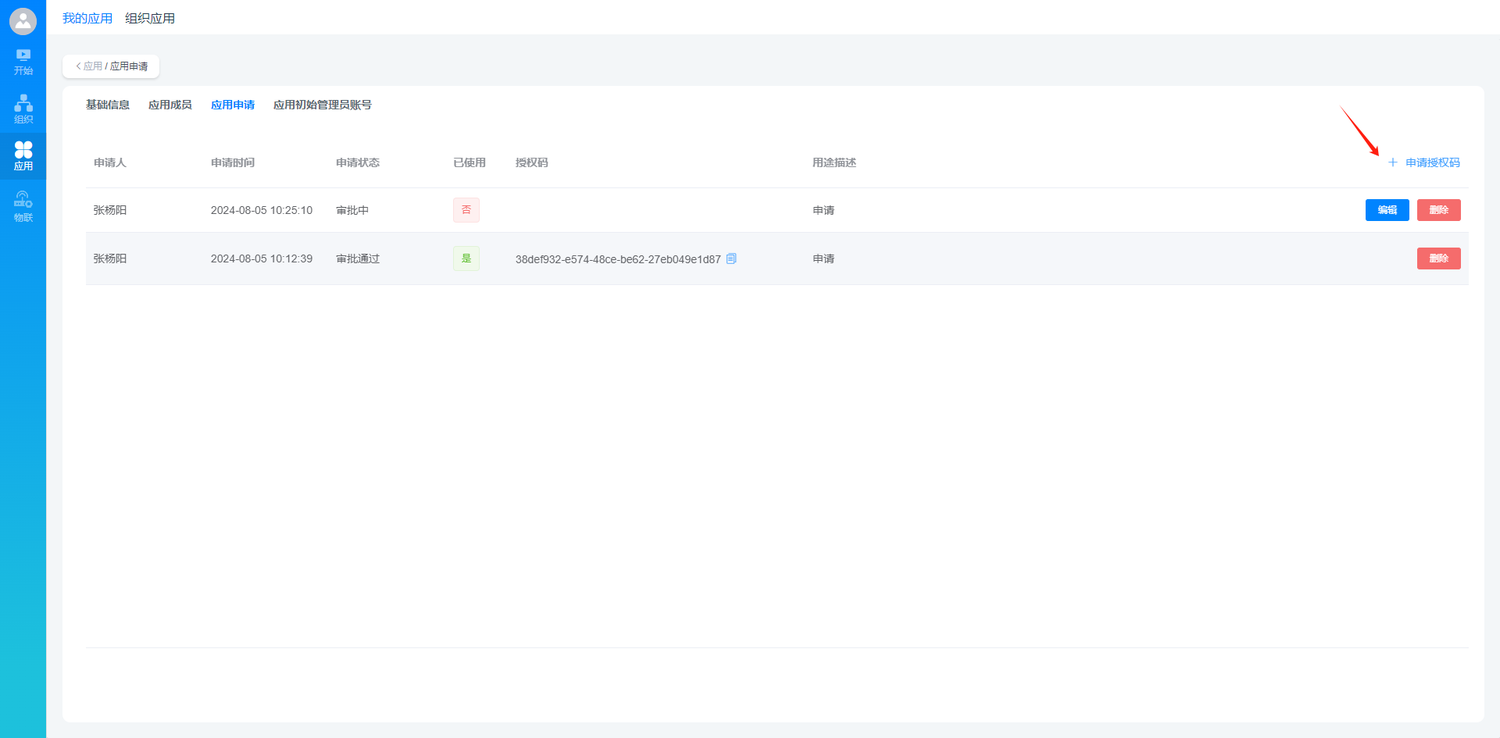Image resolution: width=1500 pixels, height=738 pixels.
Task: Click the plus icon for 申请授权码
Action: (1392, 163)
